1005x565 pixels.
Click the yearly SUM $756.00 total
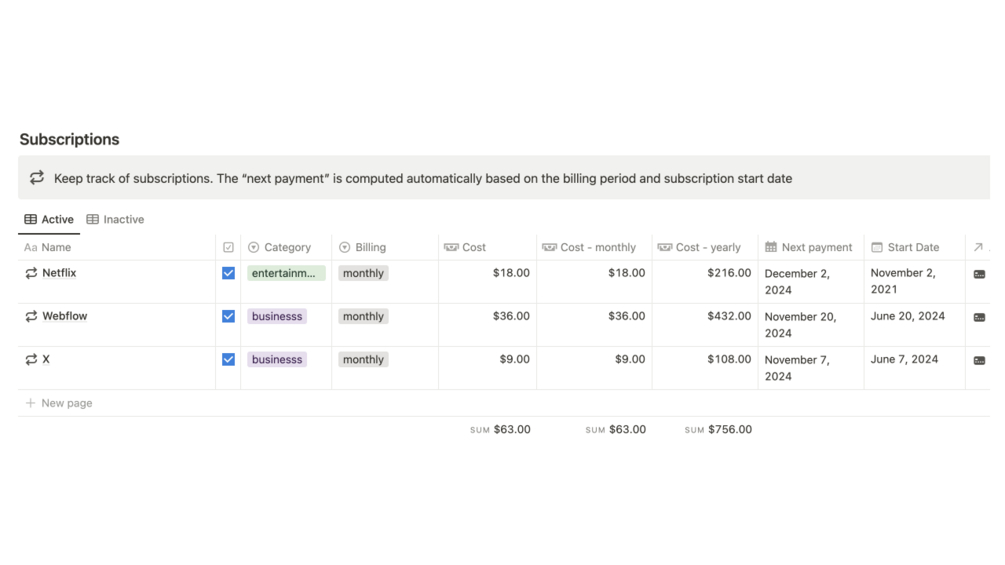[x=718, y=429]
